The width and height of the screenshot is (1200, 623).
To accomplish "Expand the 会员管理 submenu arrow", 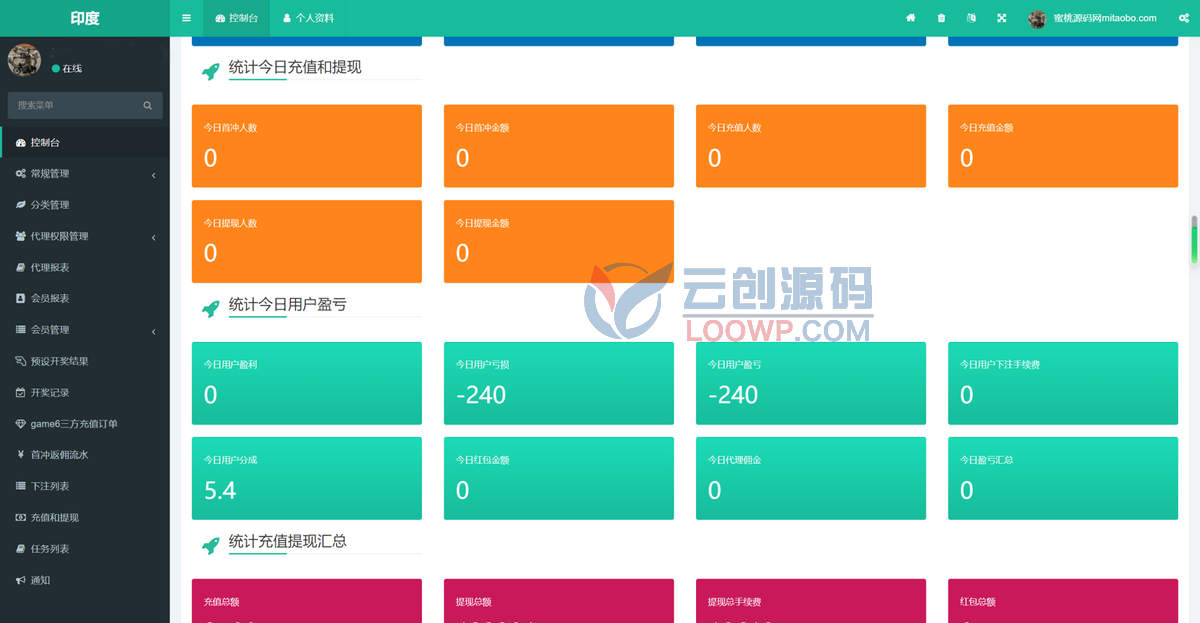I will coord(154,331).
